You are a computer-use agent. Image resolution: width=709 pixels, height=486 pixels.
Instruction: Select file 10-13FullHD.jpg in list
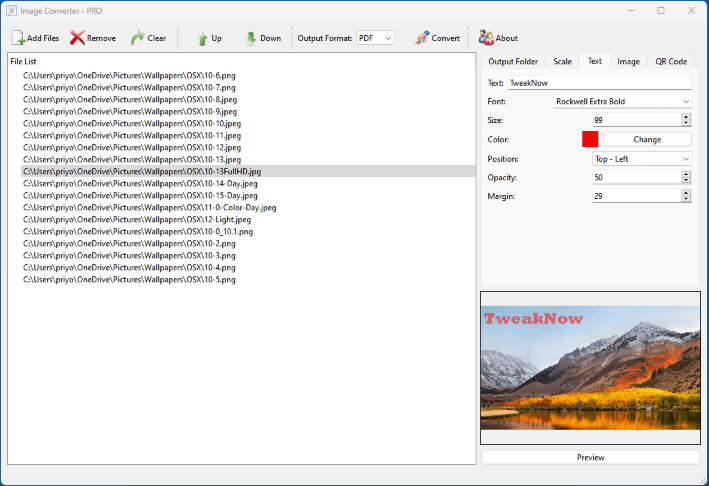(x=248, y=171)
